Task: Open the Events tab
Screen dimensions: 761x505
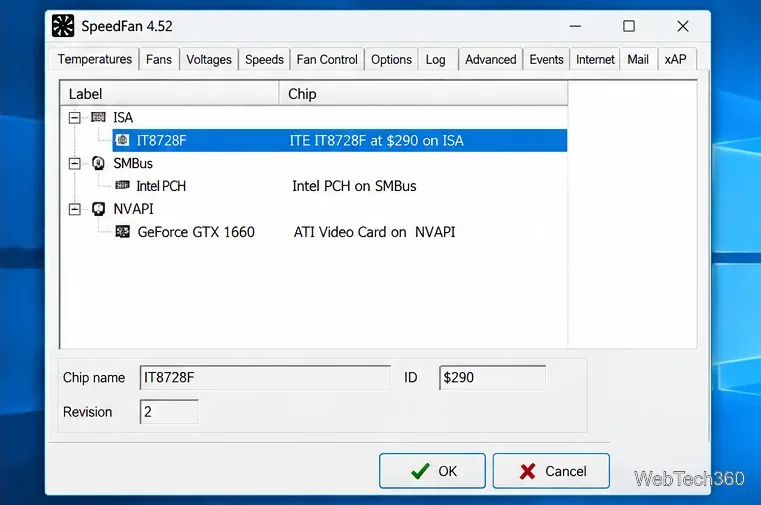Action: click(546, 60)
